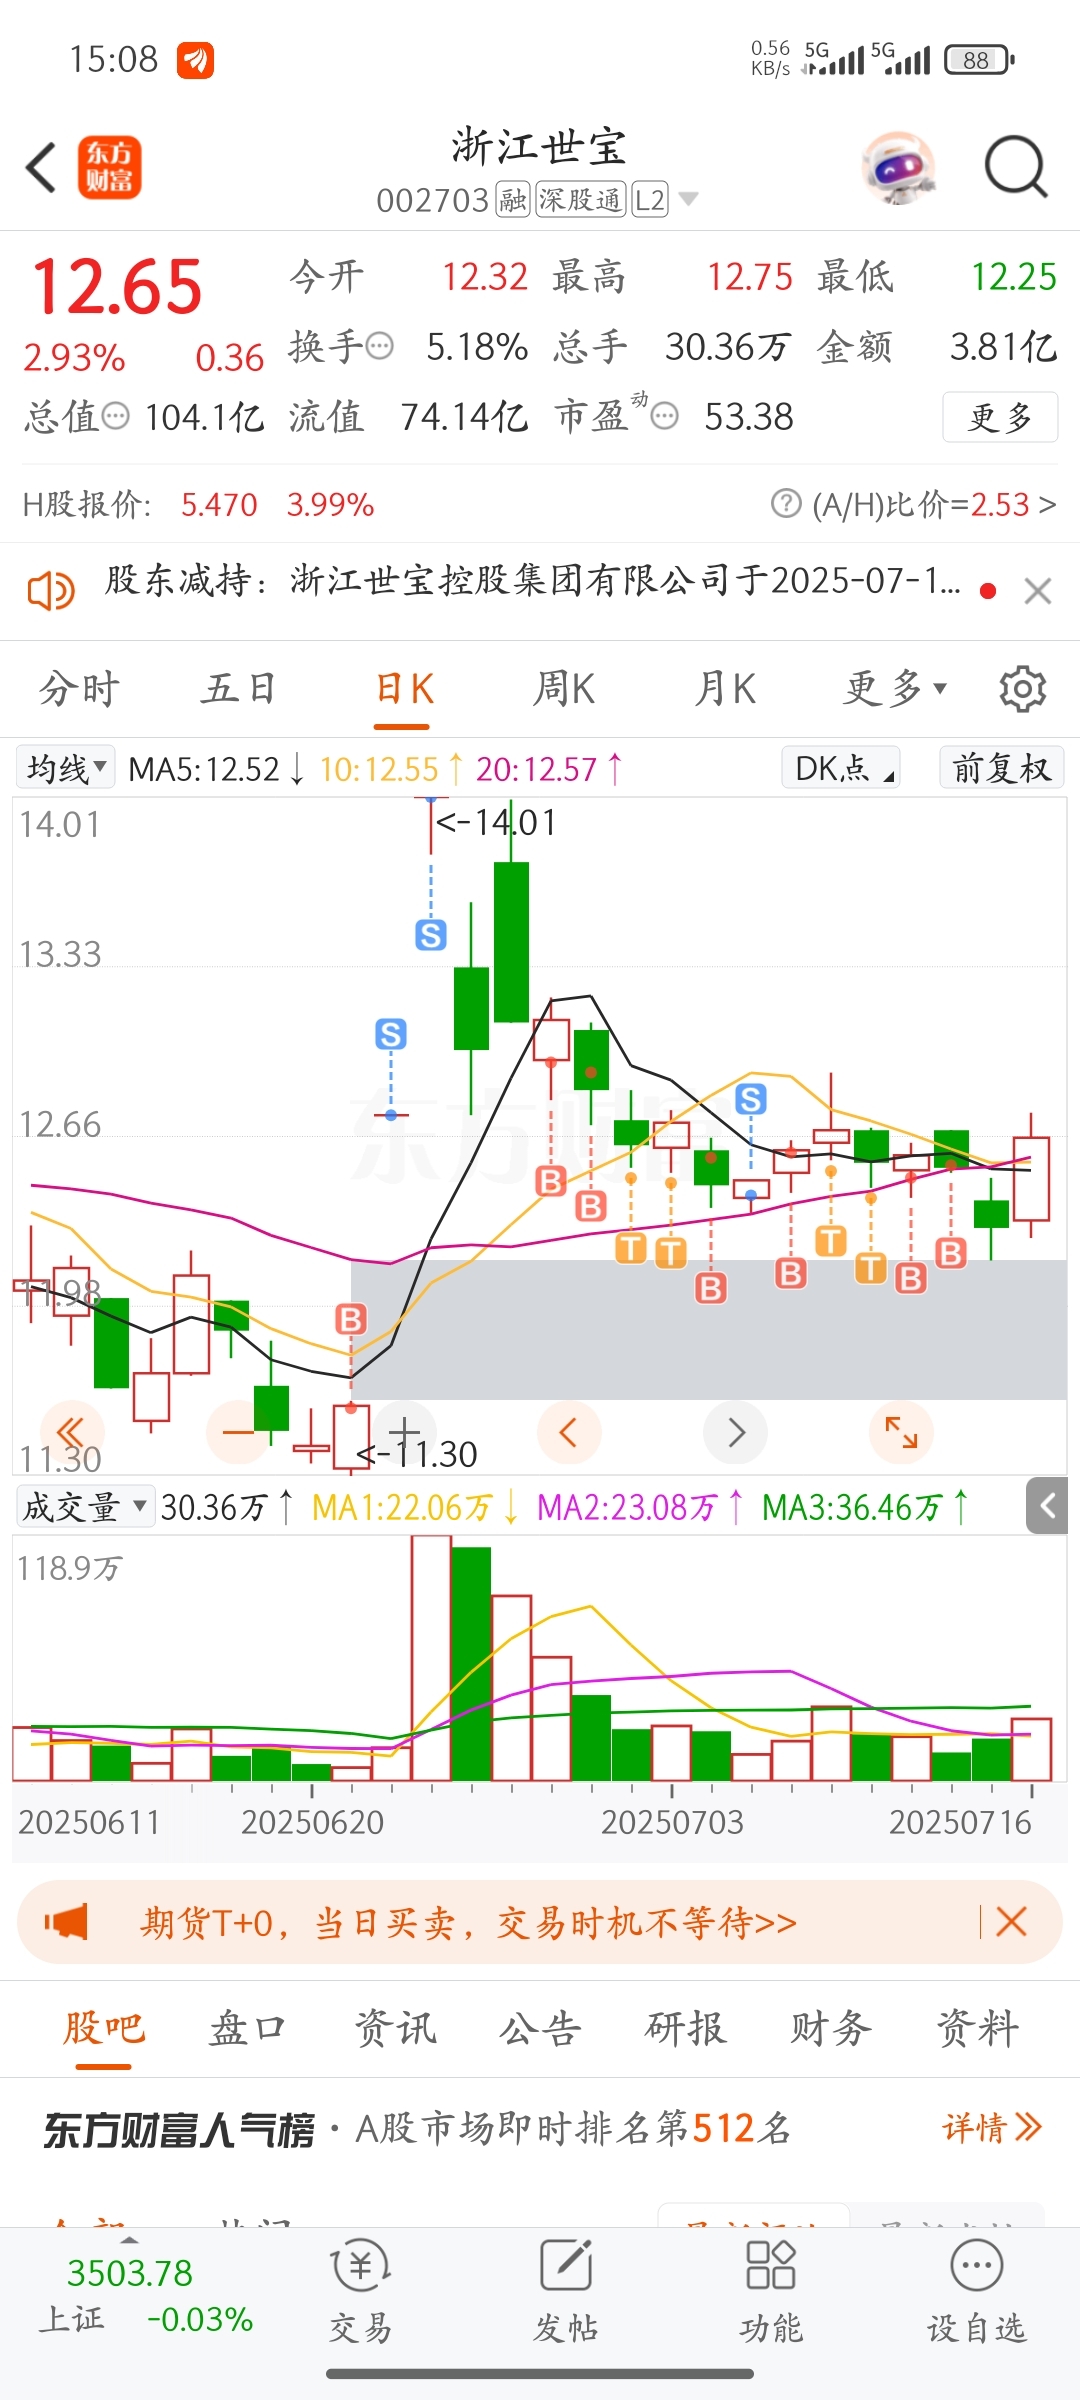Viewport: 1080px width, 2400px height.
Task: Toggle the 前复权 adjustment option
Action: (1001, 768)
